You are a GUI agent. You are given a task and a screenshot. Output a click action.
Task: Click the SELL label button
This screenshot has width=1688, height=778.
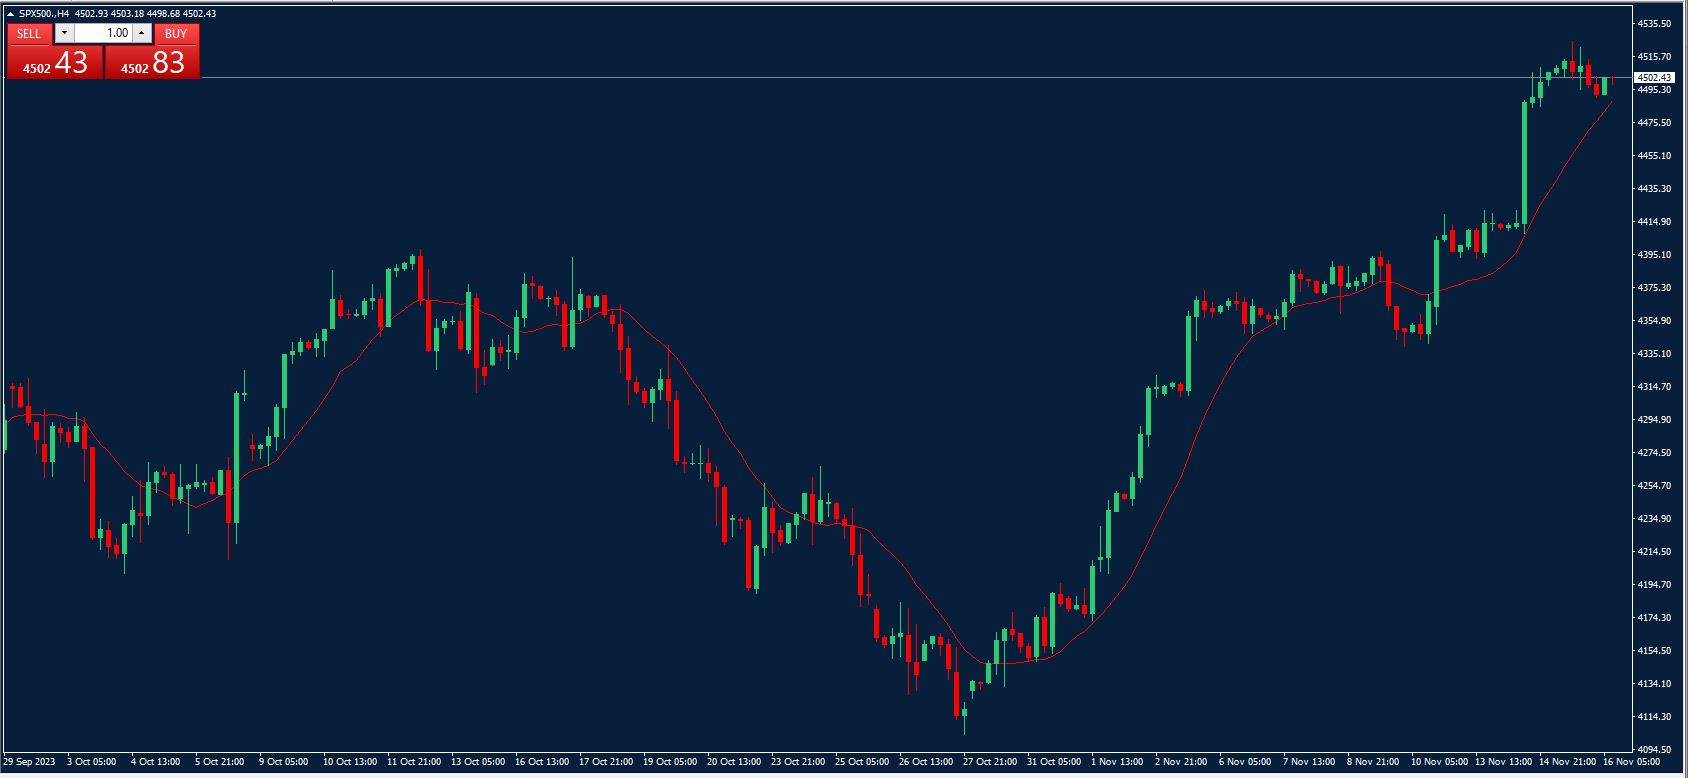(x=29, y=33)
